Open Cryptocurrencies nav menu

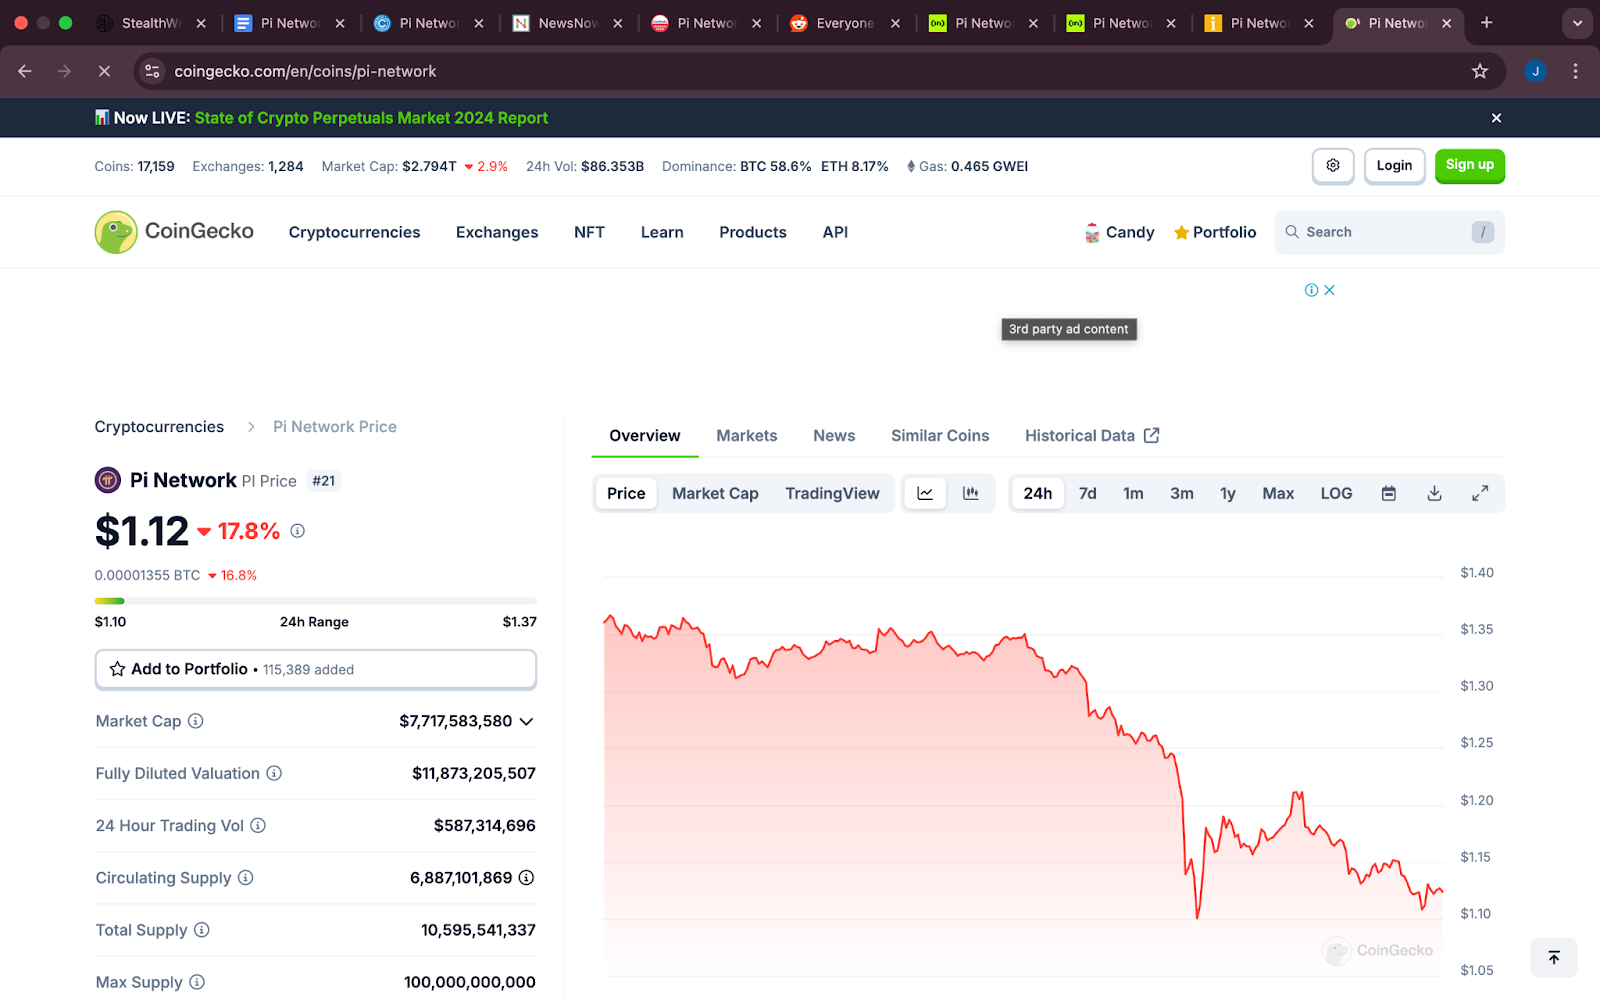coord(354,232)
